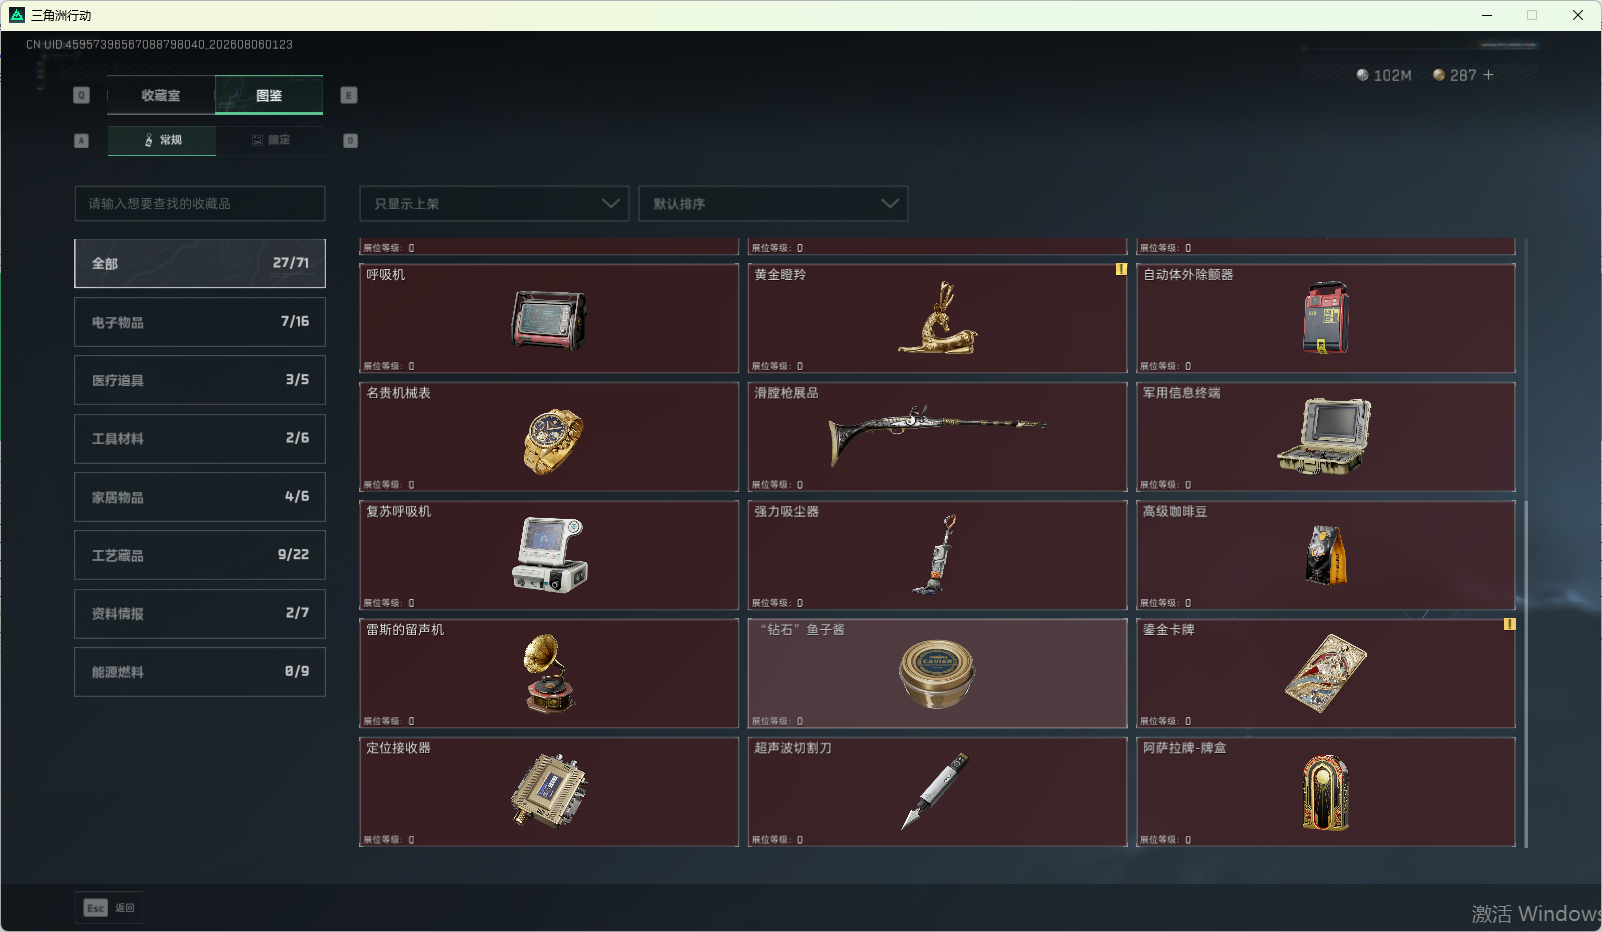This screenshot has height=932, width=1602.
Task: Choose the 自动体外除颤器 defibrillator icon
Action: tap(1326, 318)
